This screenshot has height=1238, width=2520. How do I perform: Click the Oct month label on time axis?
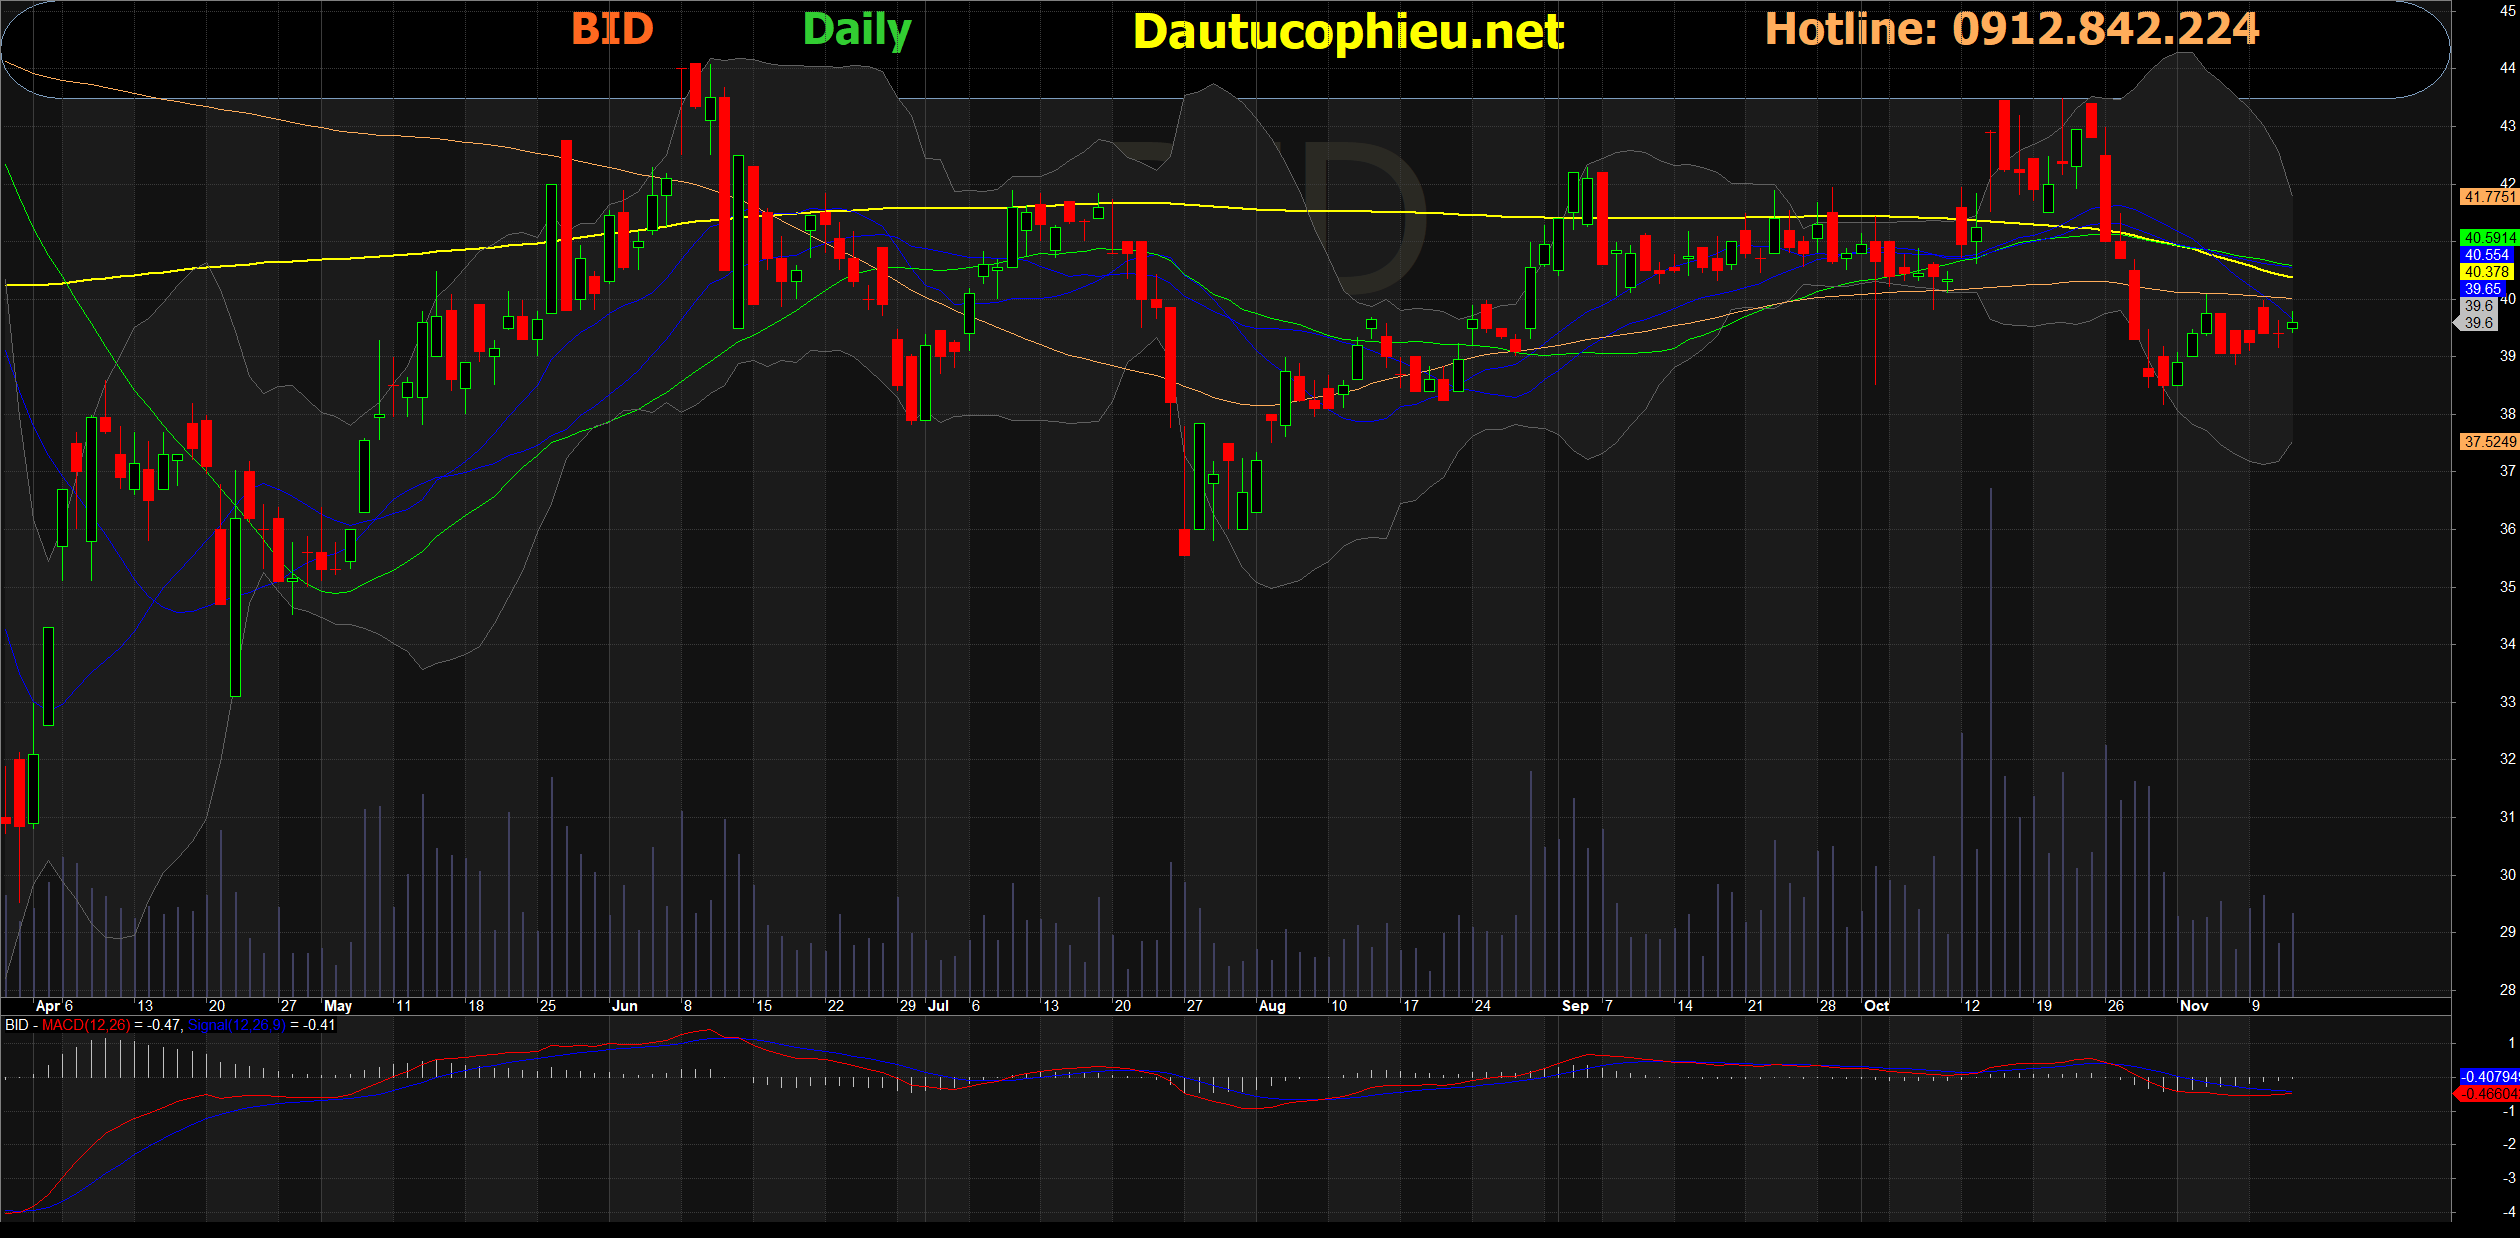[1876, 1006]
